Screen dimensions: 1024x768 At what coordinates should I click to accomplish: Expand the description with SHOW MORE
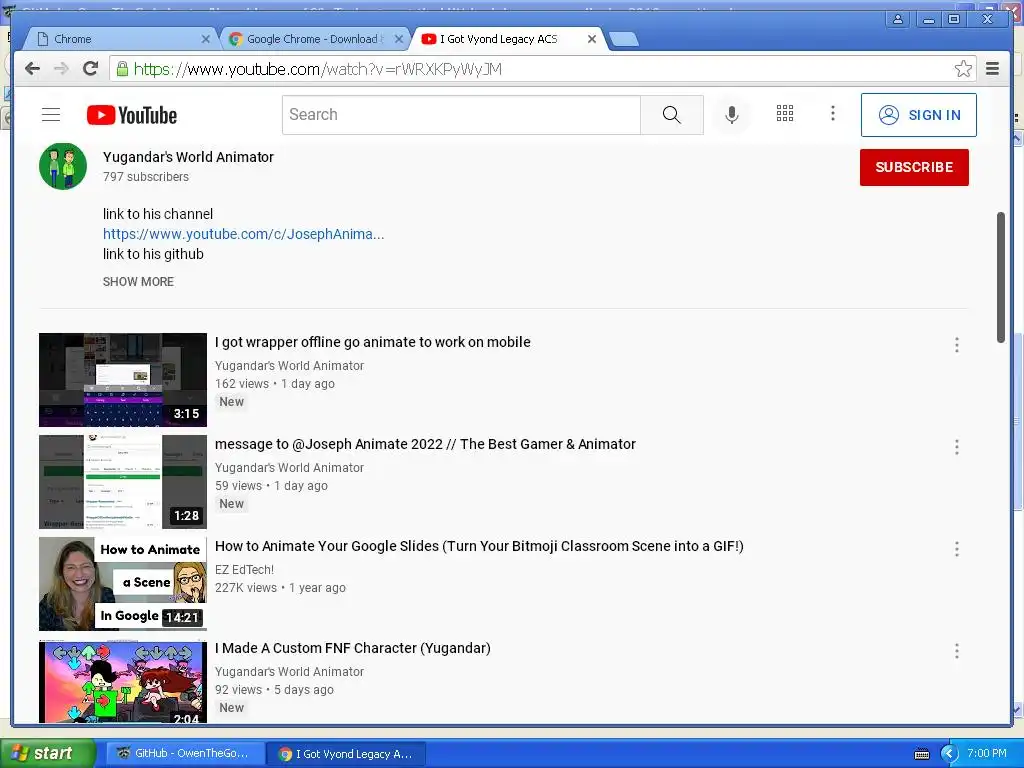(x=138, y=281)
